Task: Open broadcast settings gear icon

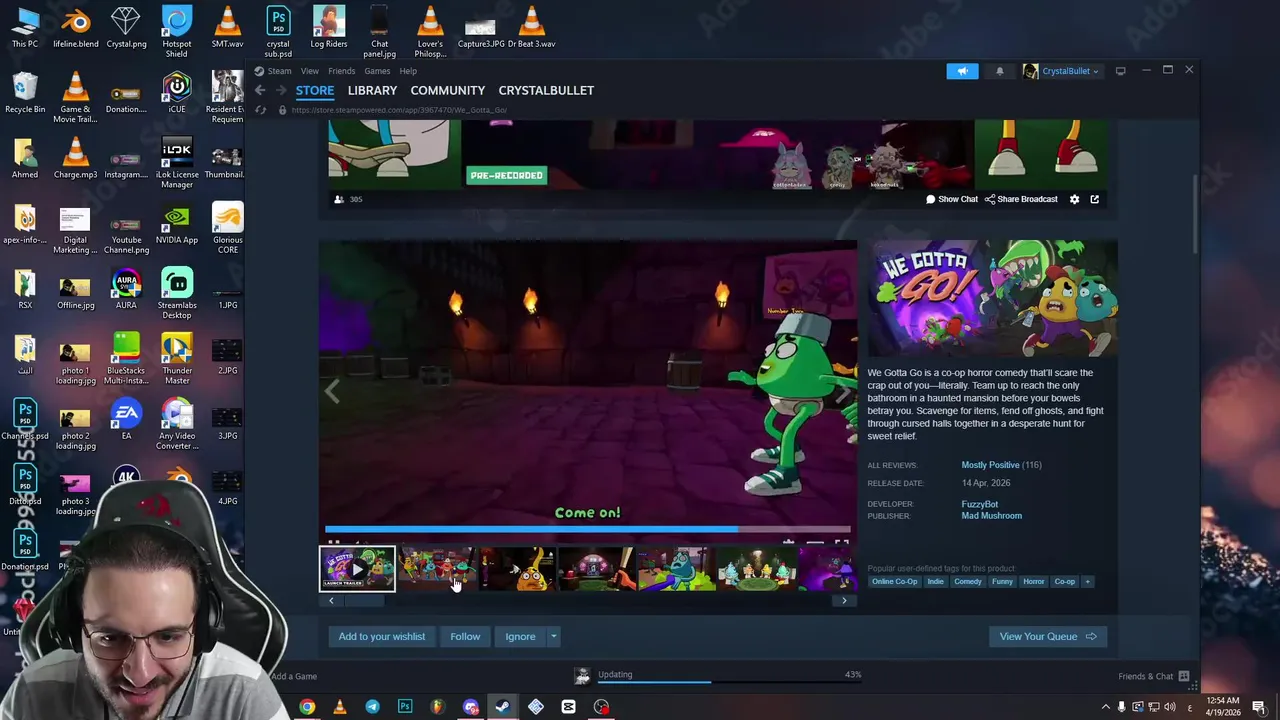Action: pos(1075,199)
